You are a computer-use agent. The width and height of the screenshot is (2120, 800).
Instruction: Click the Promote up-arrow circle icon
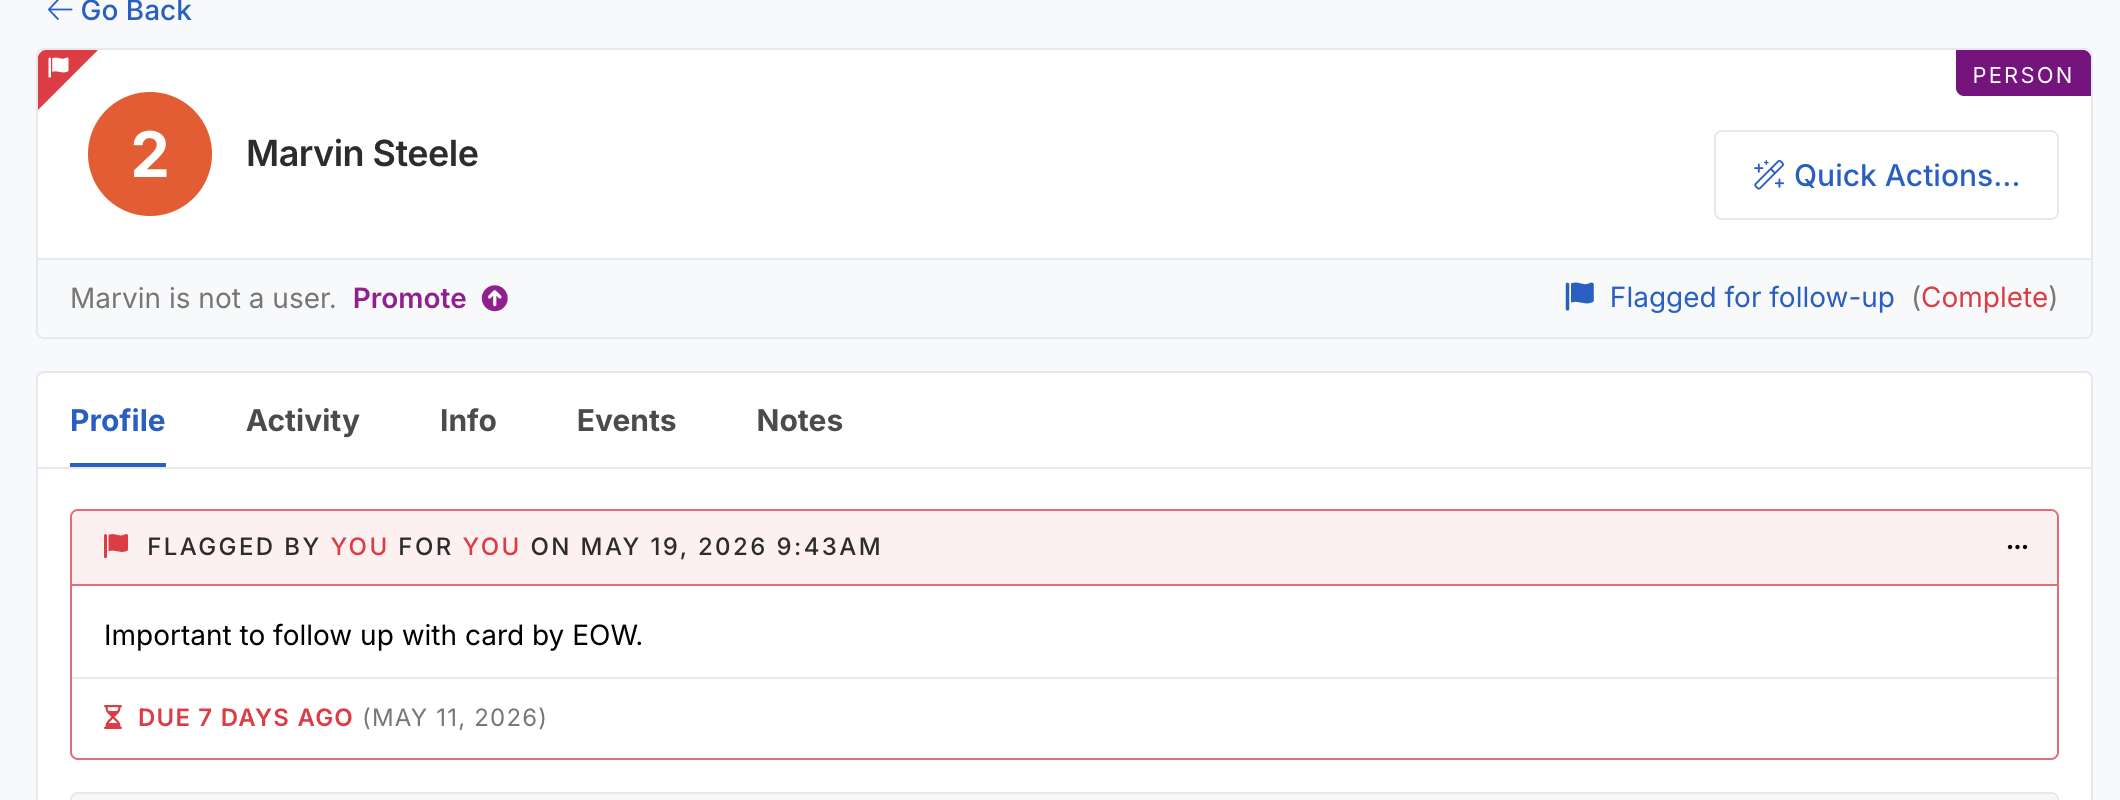(495, 298)
